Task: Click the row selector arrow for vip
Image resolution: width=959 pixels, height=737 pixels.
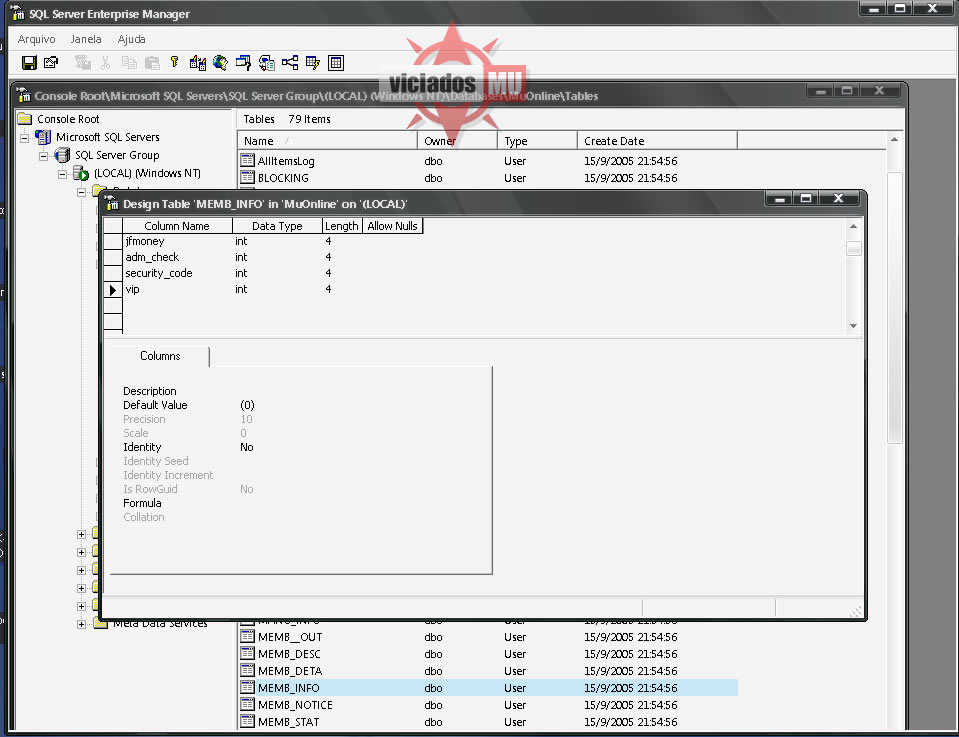Action: pos(113,289)
